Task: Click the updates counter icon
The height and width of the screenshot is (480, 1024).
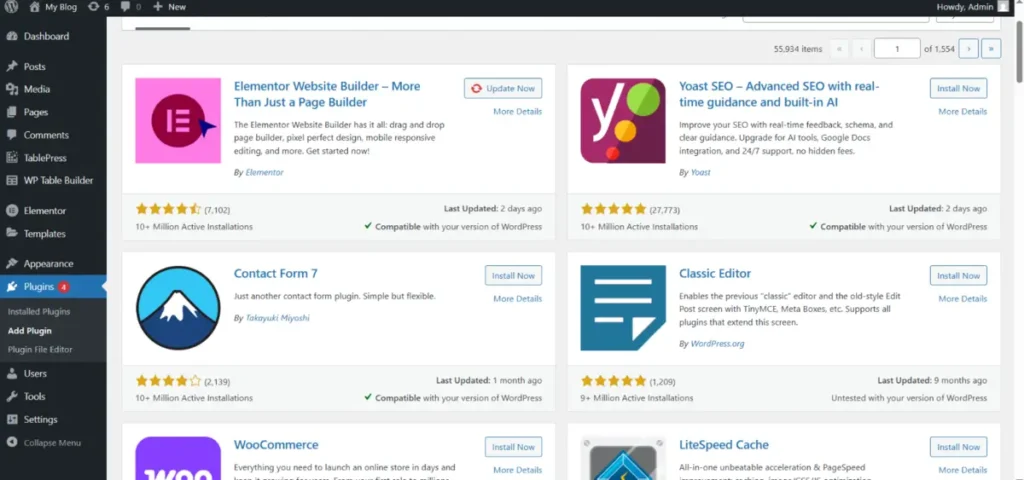Action: tap(93, 7)
